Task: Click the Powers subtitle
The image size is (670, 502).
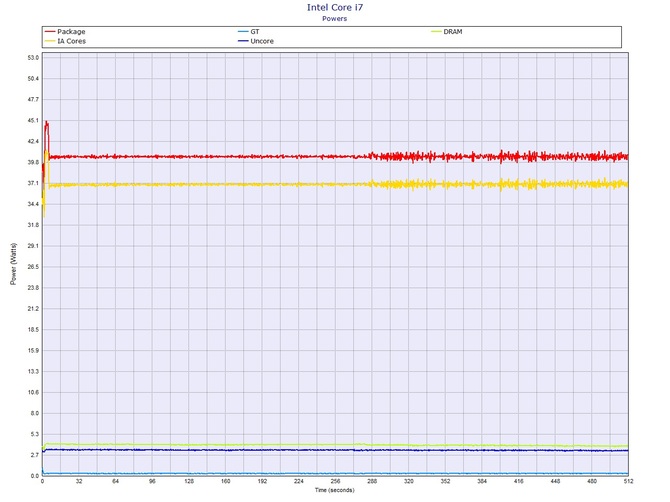Action: [335, 18]
